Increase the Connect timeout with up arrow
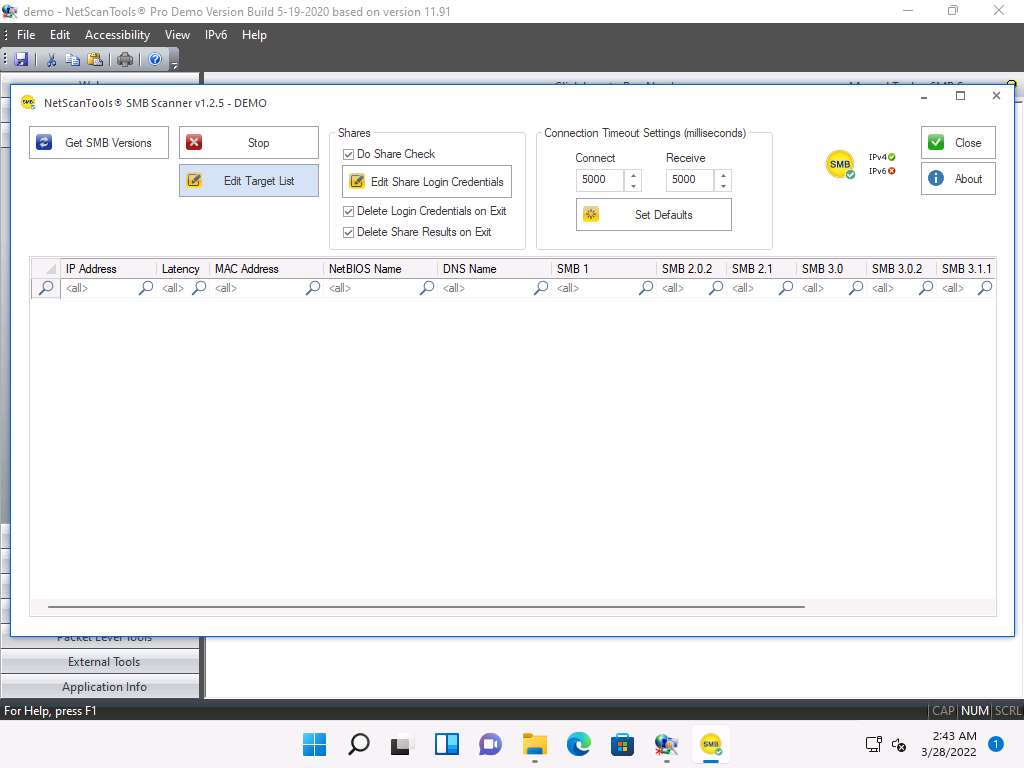1024x768 pixels. (633, 175)
